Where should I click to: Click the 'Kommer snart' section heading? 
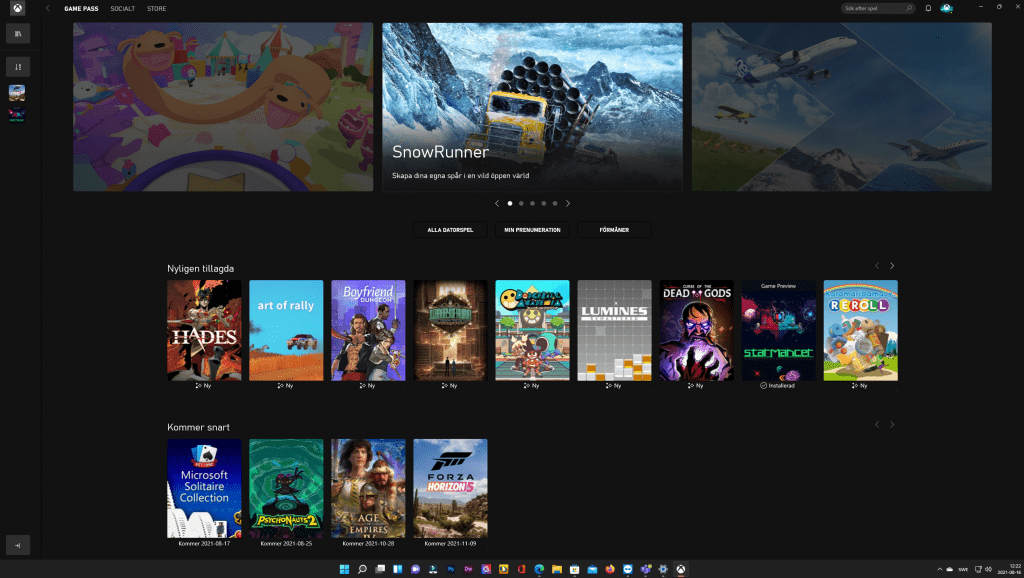[199, 427]
